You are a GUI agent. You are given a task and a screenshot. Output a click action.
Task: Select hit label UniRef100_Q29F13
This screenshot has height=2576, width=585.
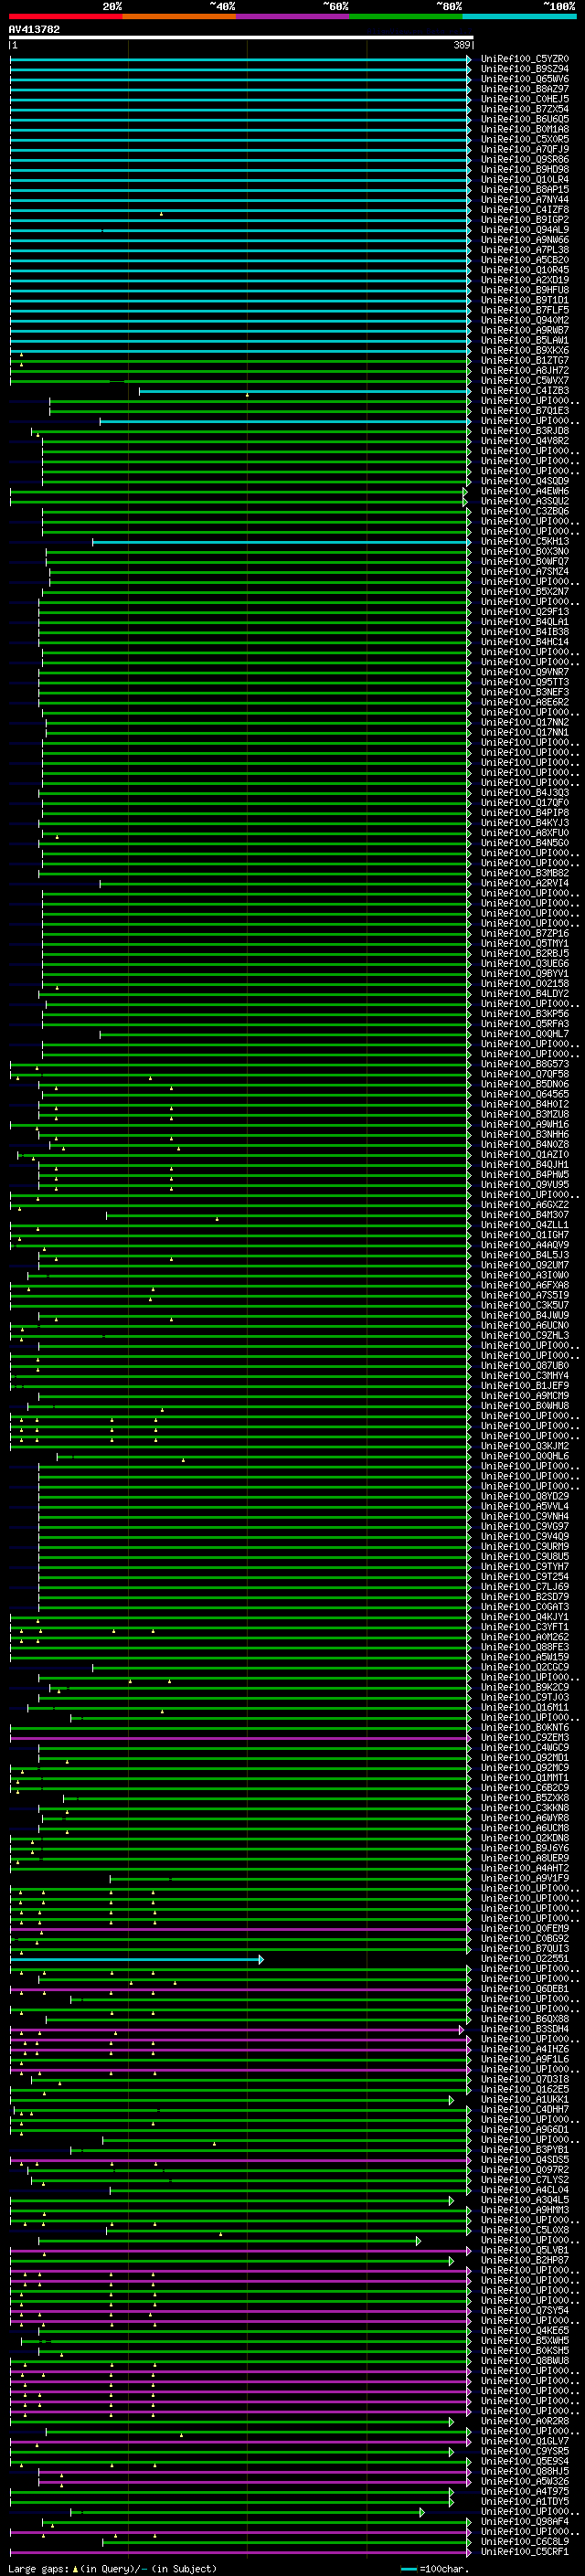(x=525, y=612)
